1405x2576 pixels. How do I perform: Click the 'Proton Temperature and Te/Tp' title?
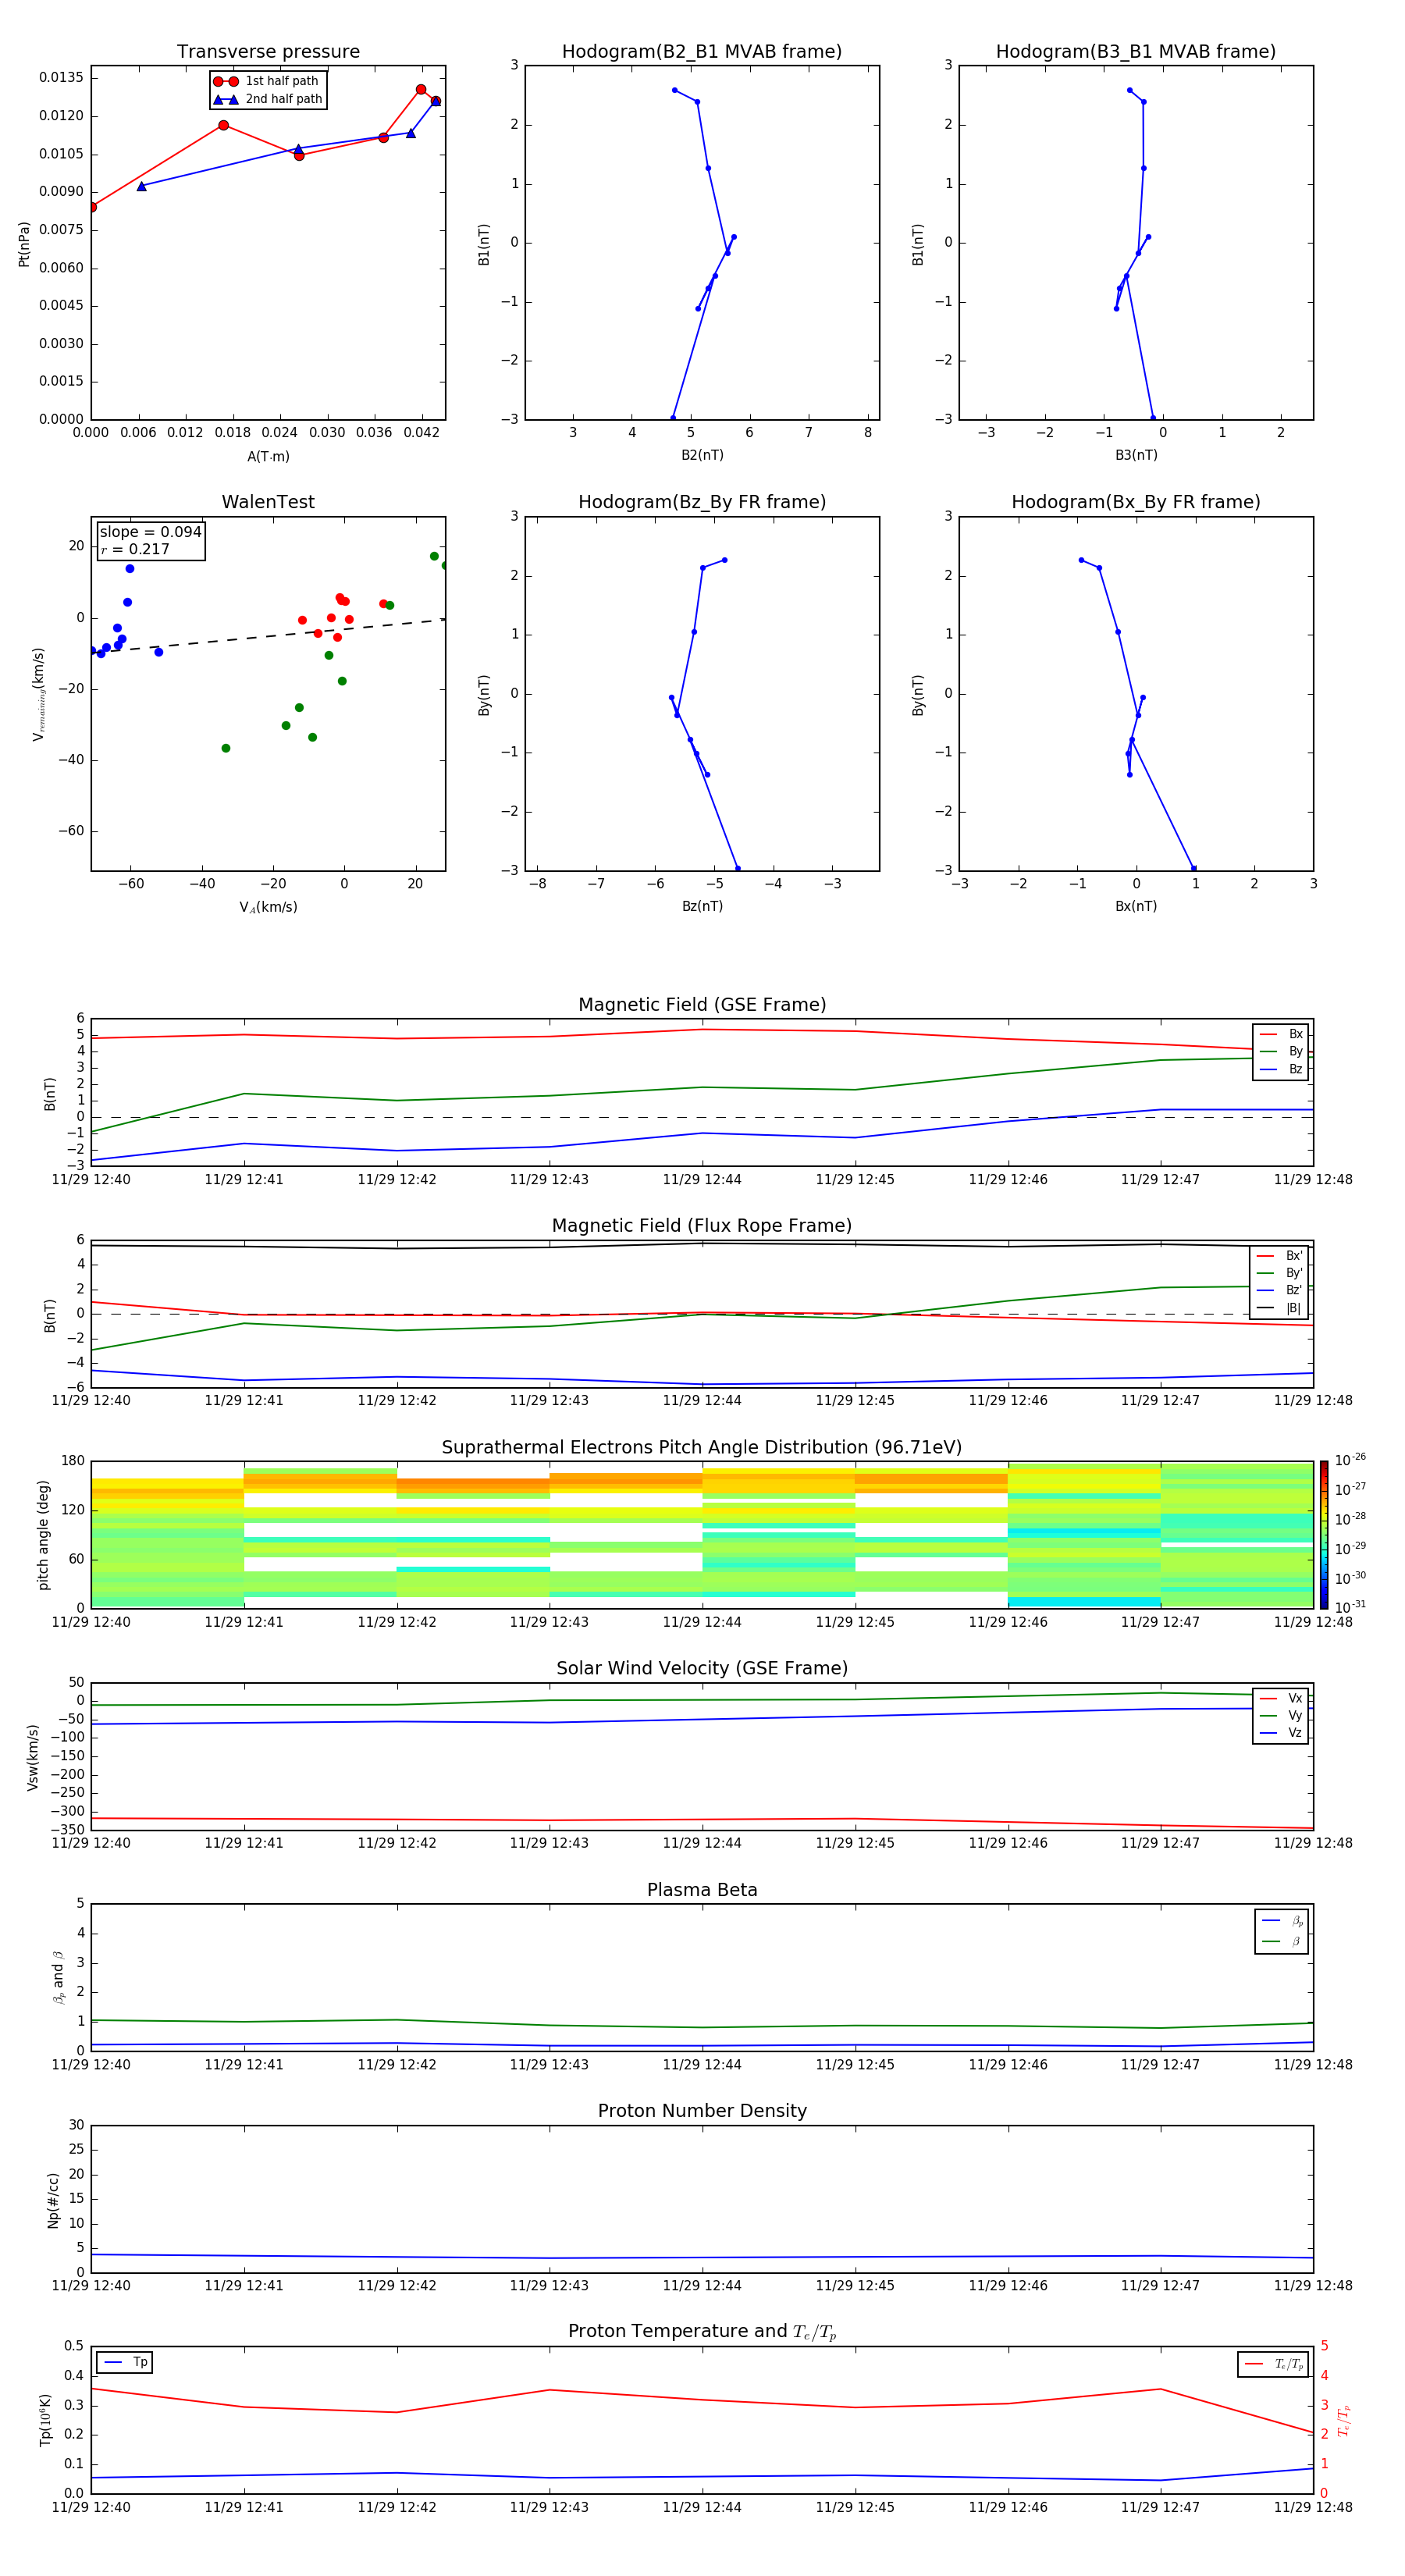pyautogui.click(x=702, y=2331)
